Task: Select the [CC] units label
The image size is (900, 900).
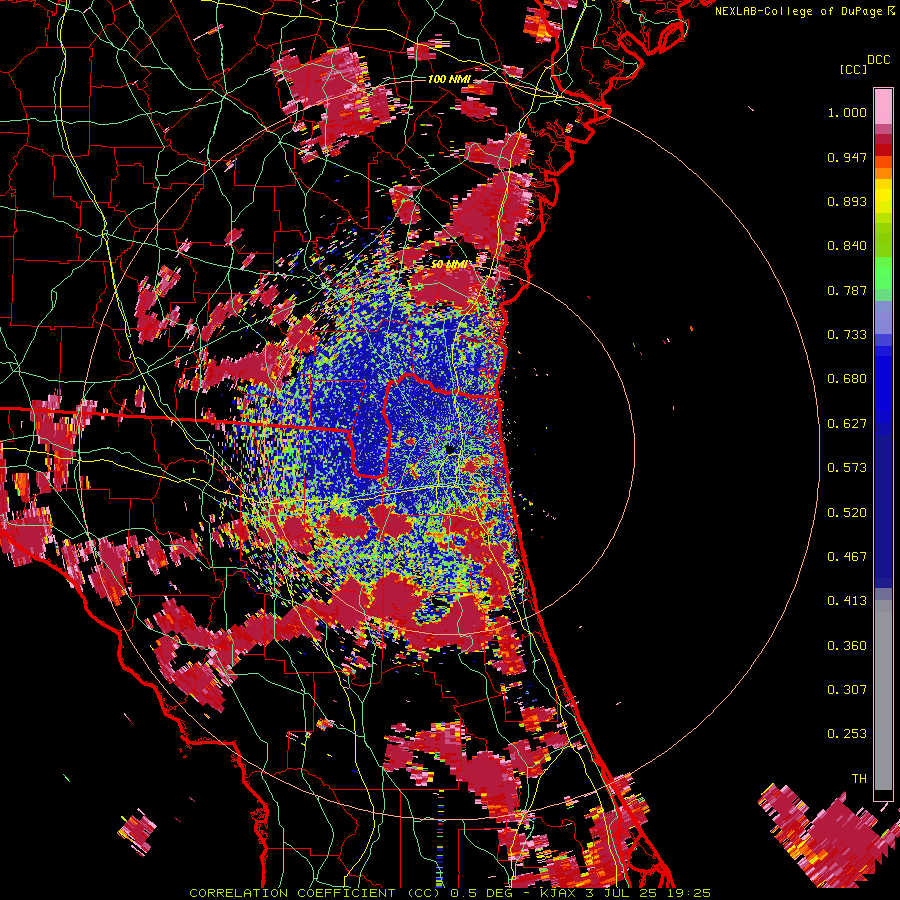Action: pyautogui.click(x=853, y=69)
